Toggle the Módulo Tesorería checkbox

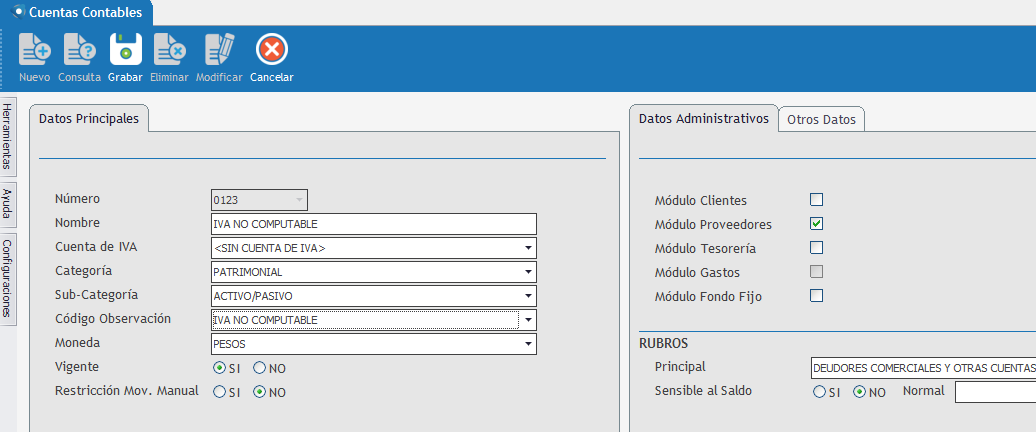coord(816,248)
